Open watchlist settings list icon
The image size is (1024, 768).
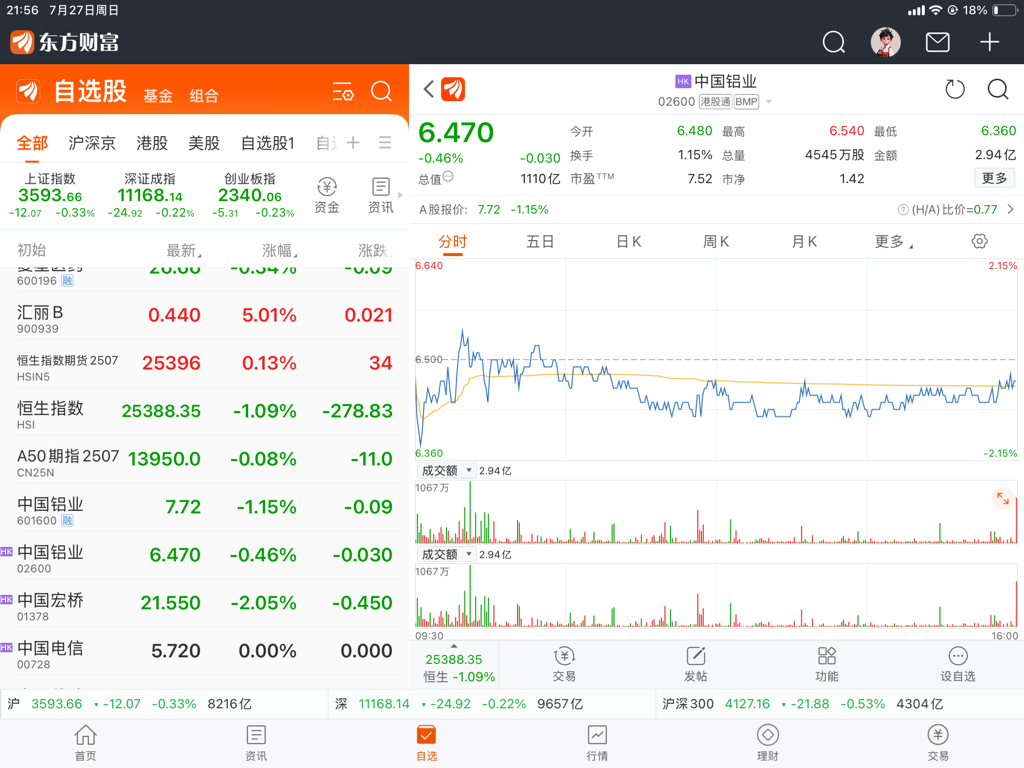343,91
